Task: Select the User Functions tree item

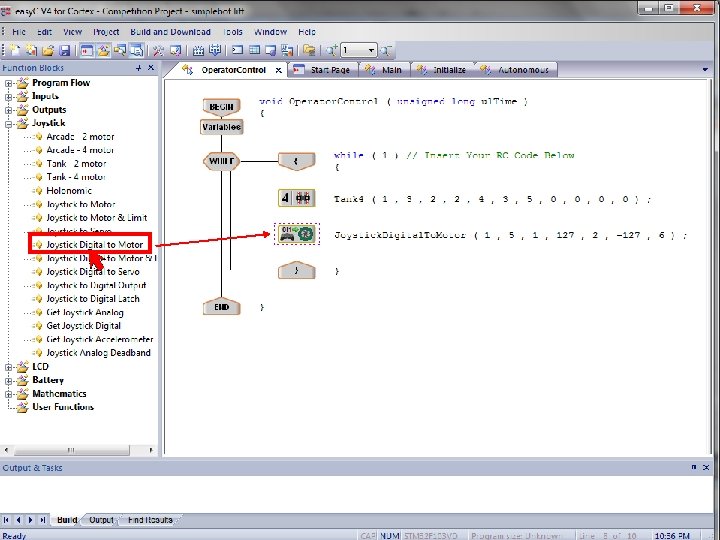Action: pos(62,407)
